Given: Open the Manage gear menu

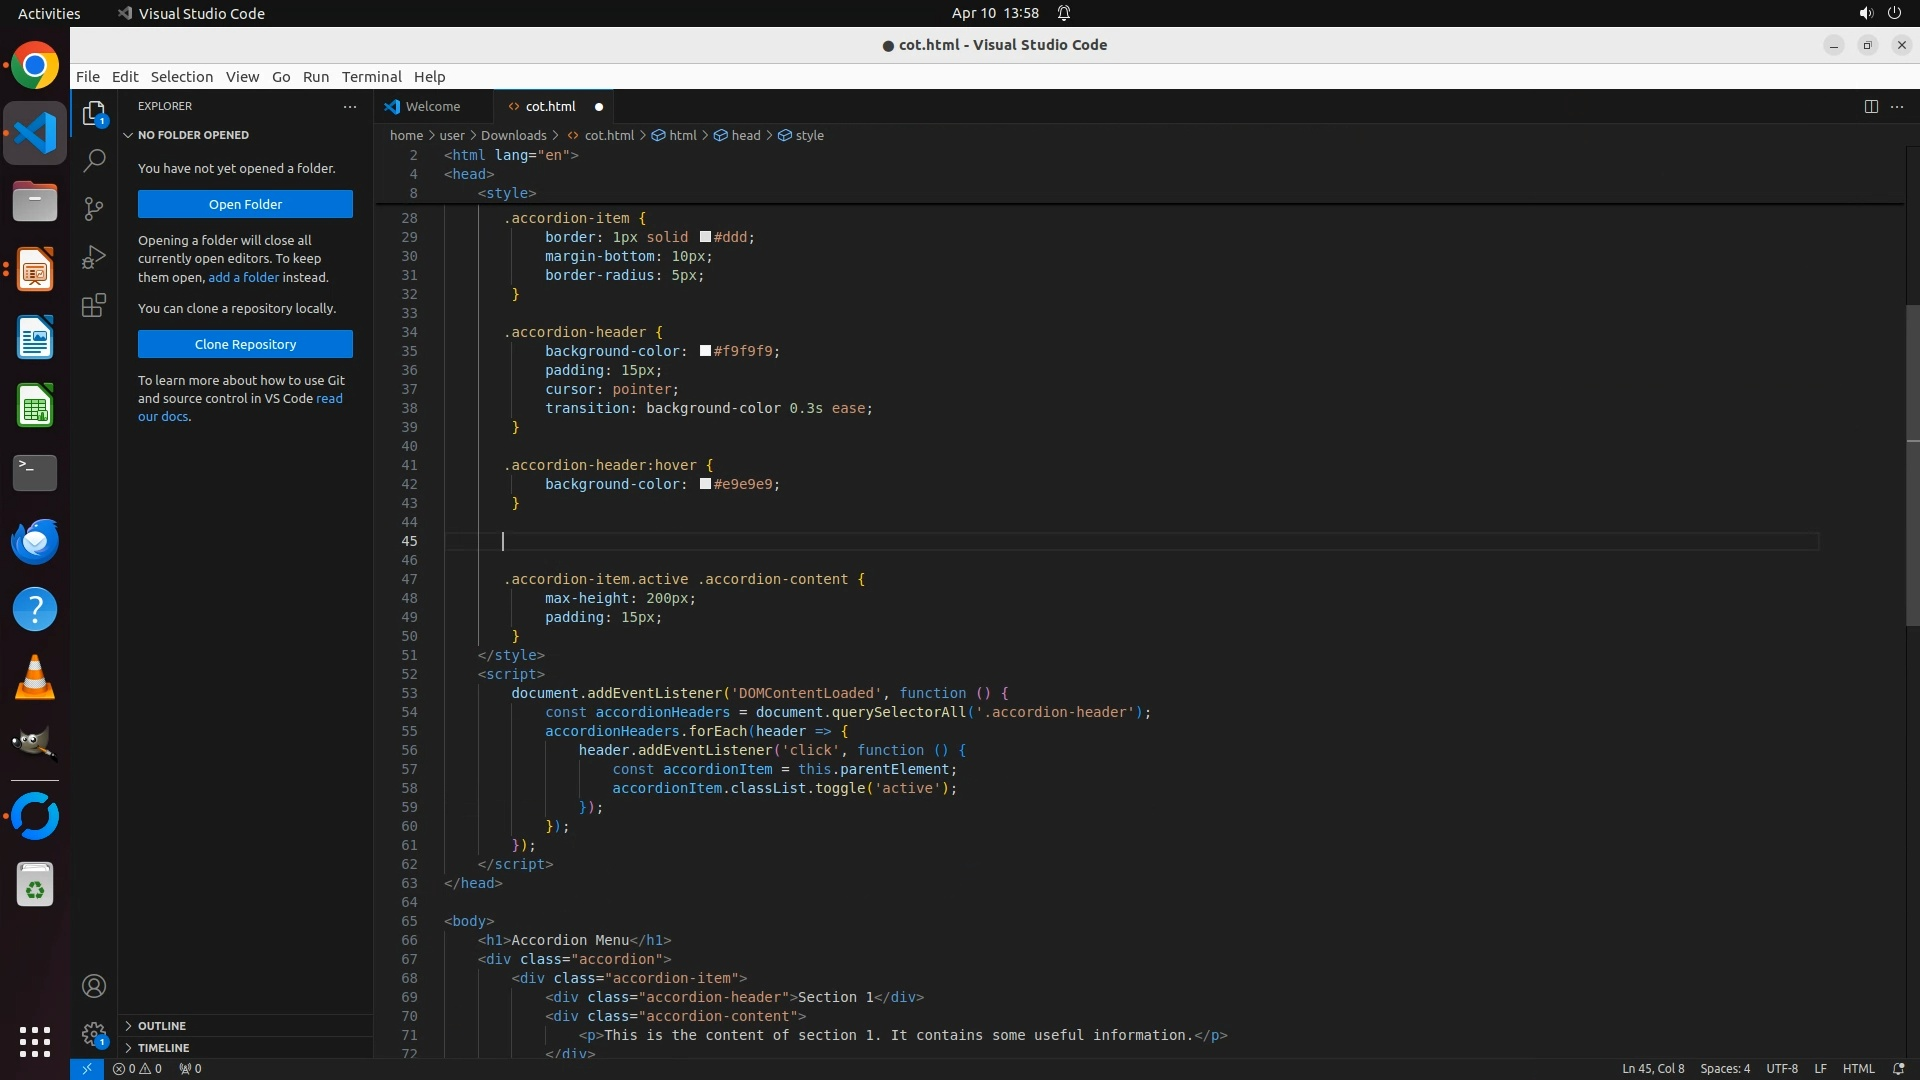Looking at the screenshot, I should click(94, 1034).
